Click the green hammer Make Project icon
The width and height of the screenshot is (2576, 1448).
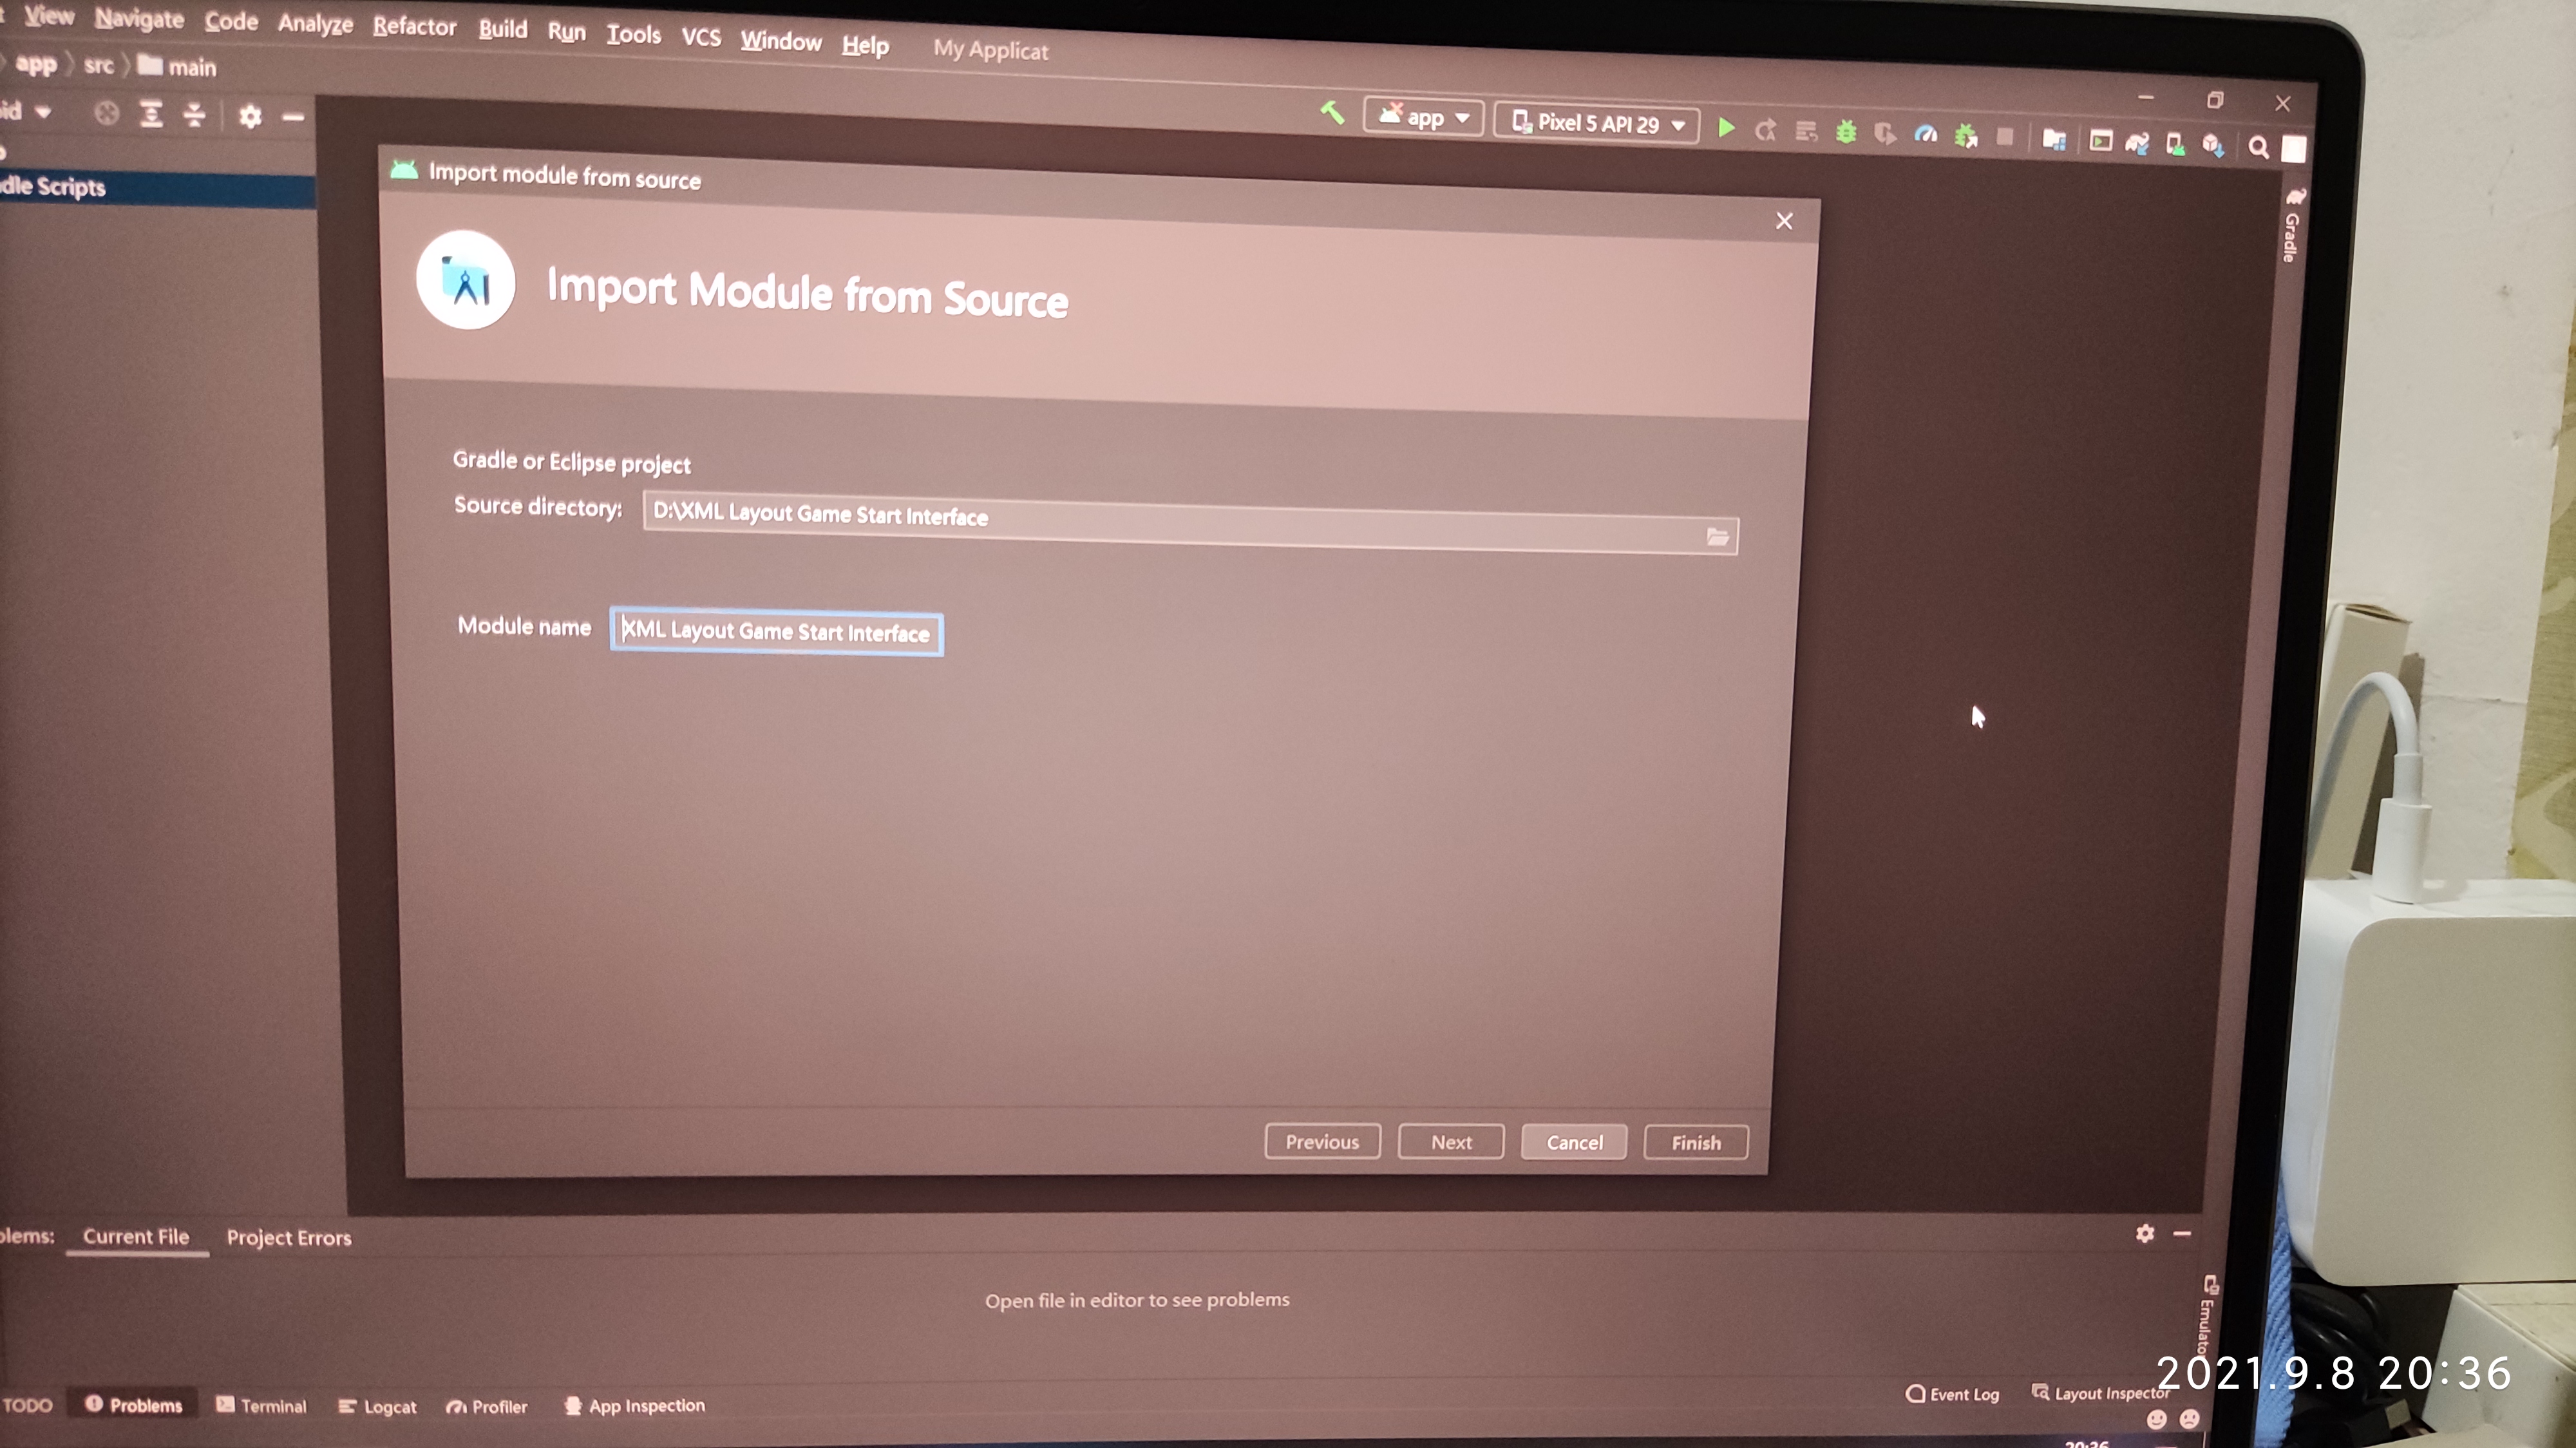(1332, 112)
